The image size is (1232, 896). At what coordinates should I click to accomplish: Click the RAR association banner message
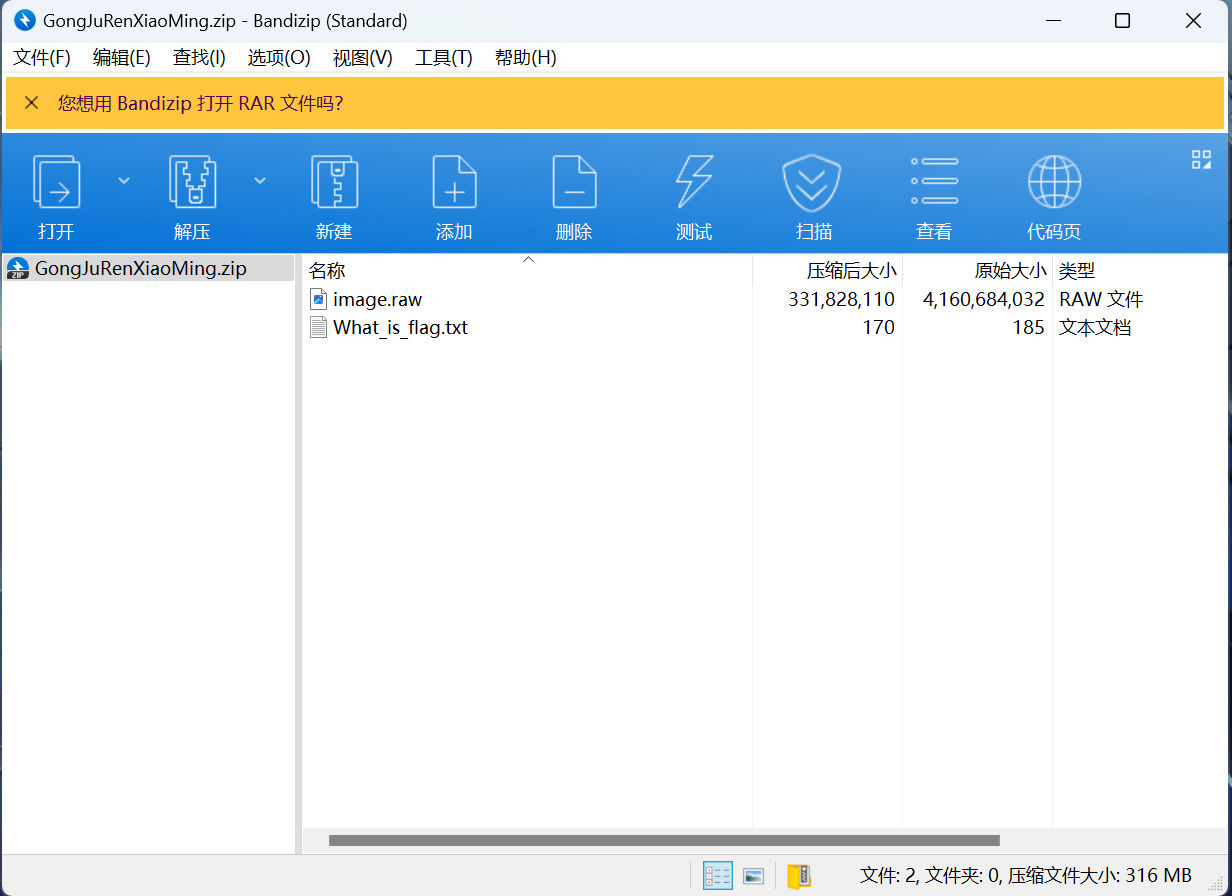(x=200, y=103)
